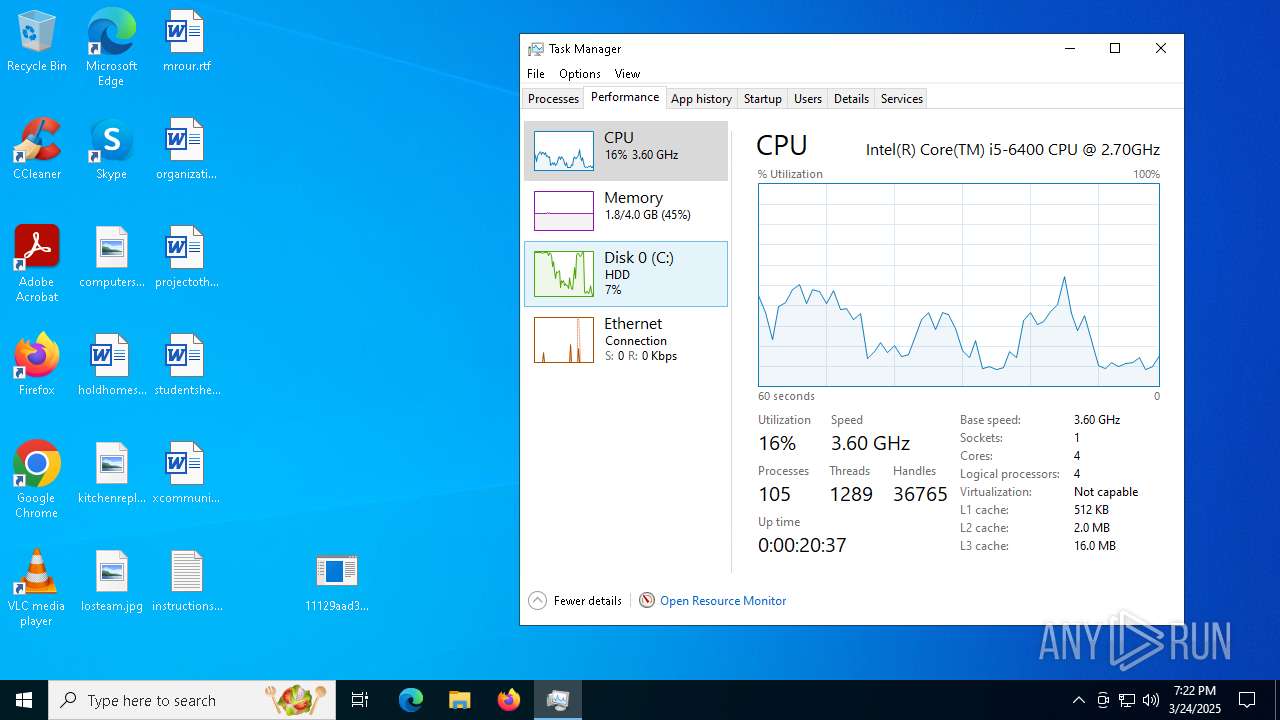Minimize the Task Manager window

(1069, 49)
